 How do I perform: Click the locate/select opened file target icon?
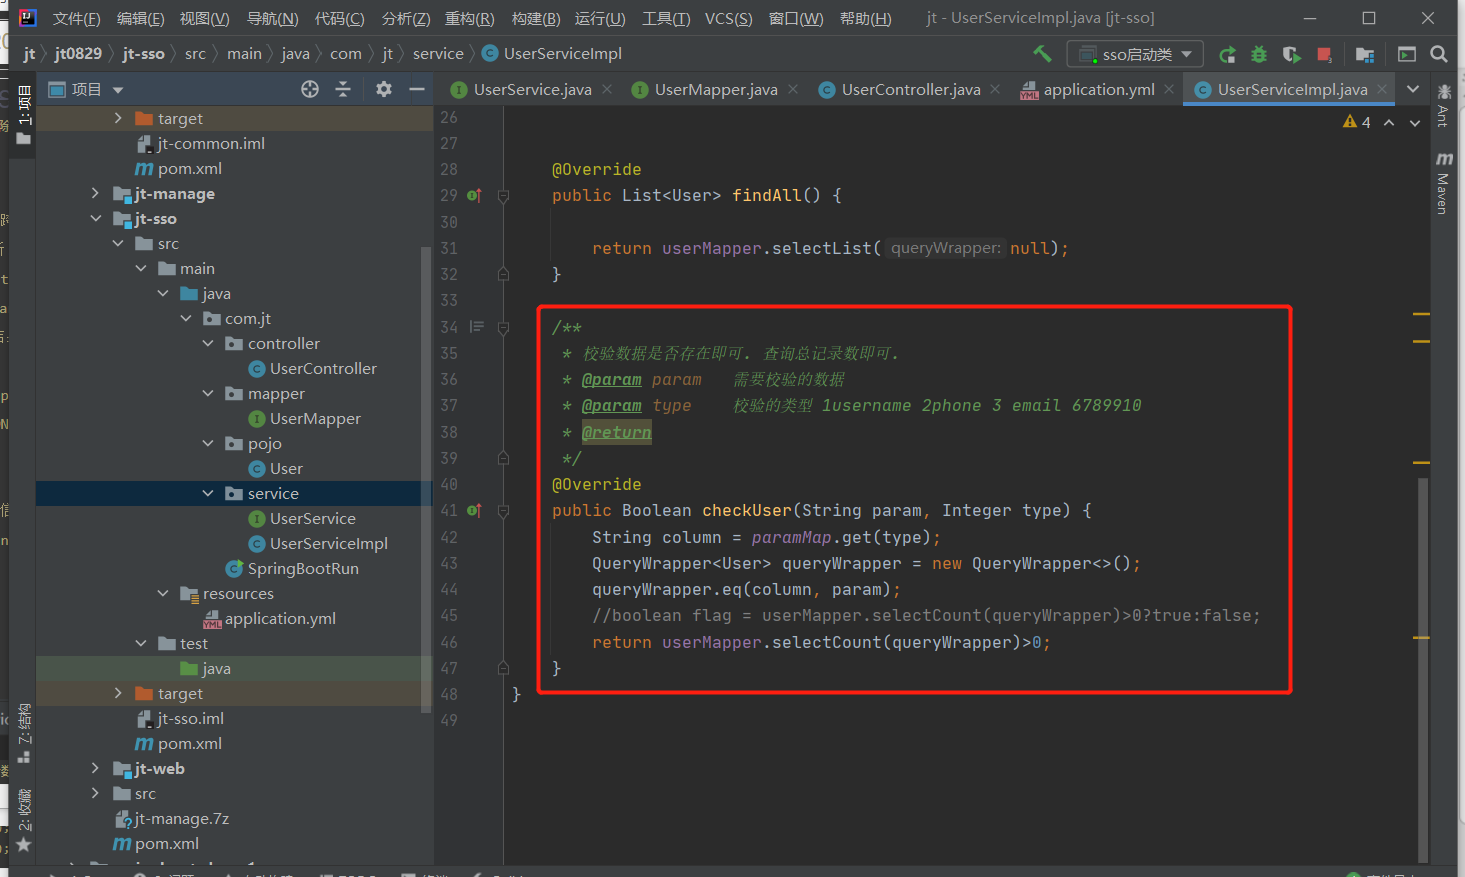click(310, 89)
